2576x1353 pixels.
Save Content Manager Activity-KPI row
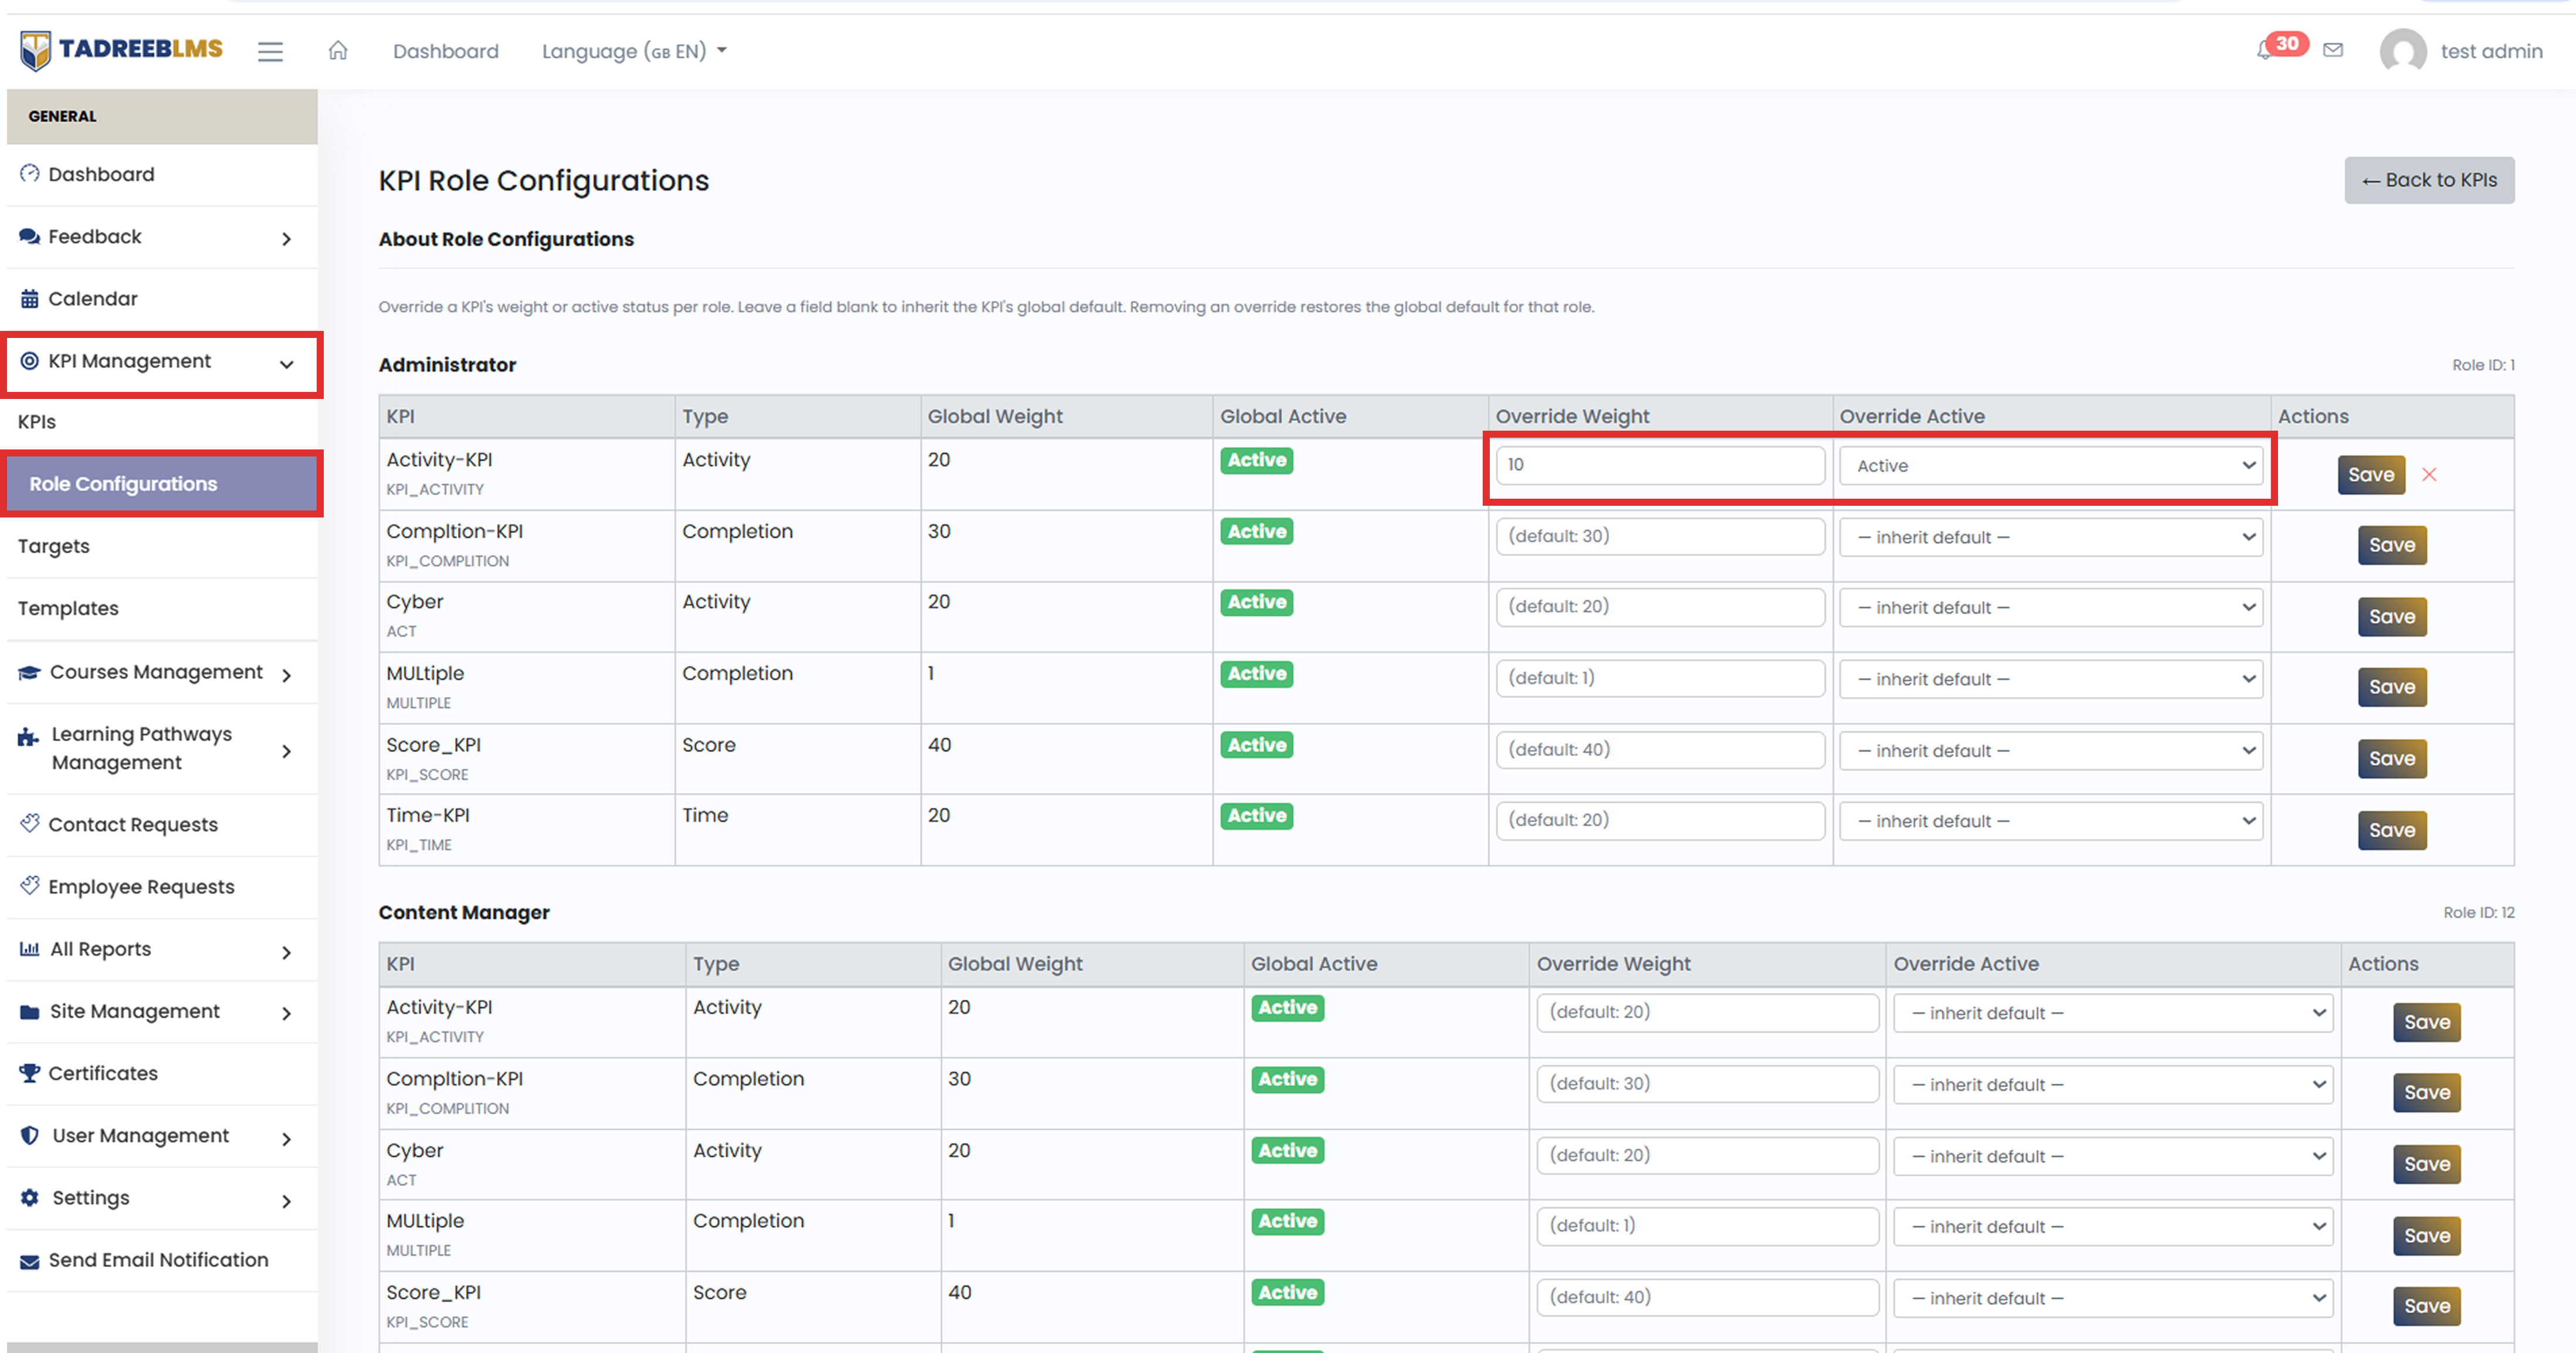pyautogui.click(x=2427, y=1022)
